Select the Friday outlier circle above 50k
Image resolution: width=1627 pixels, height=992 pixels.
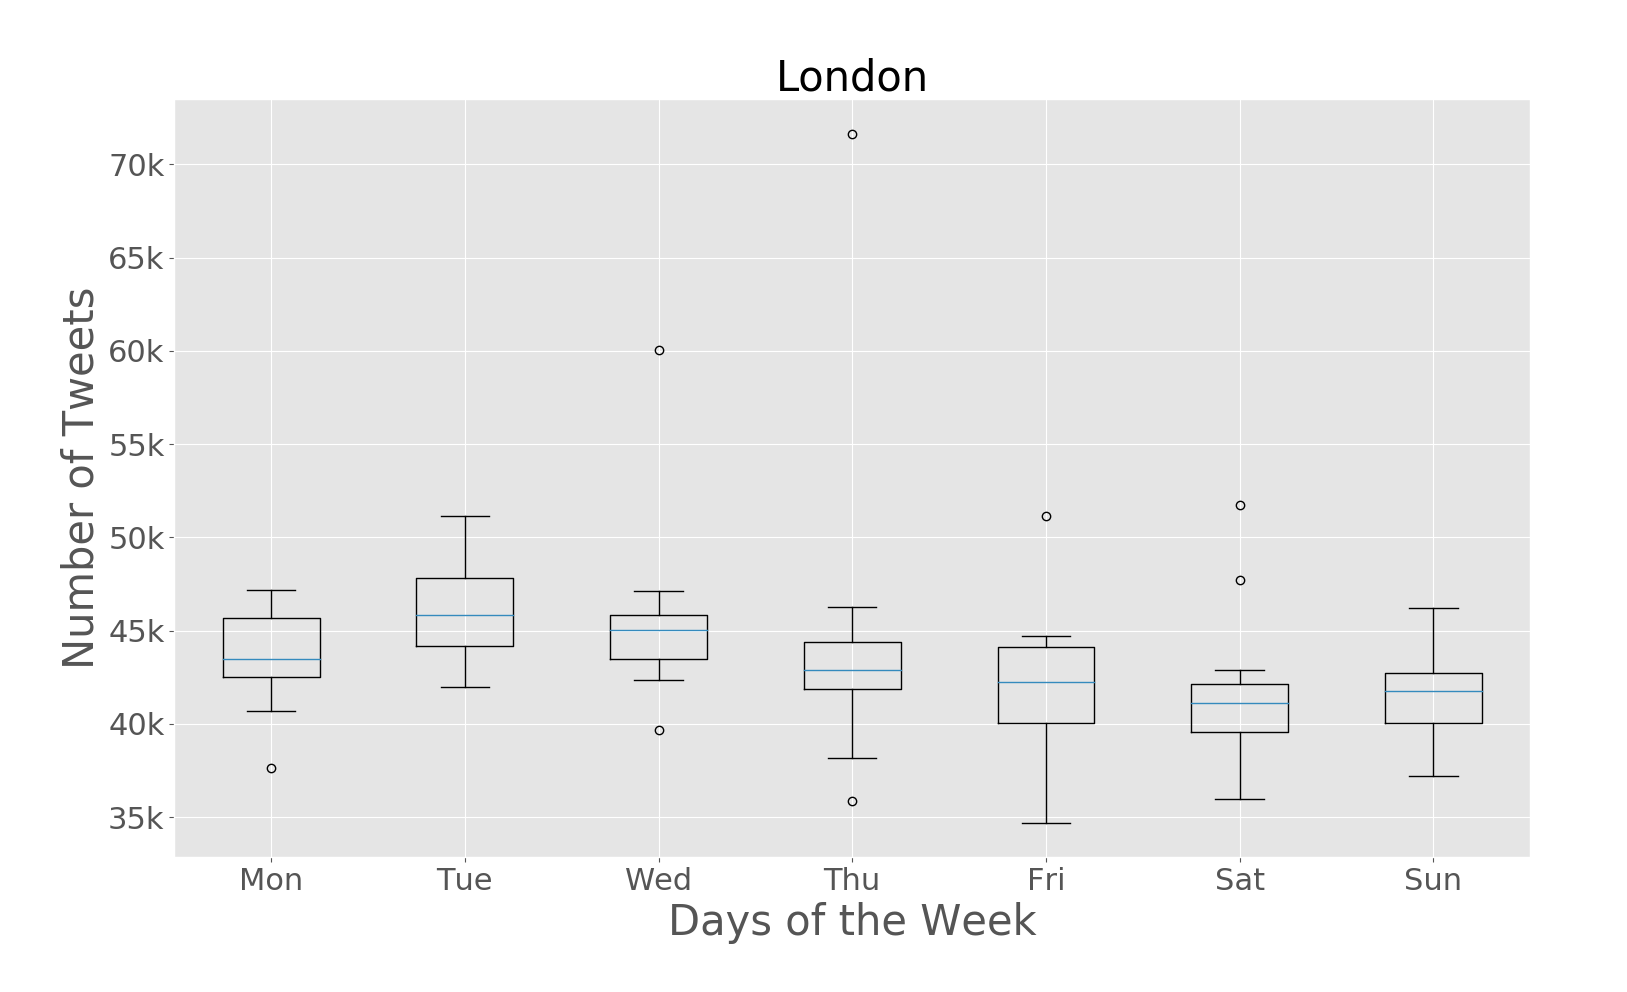click(1046, 516)
